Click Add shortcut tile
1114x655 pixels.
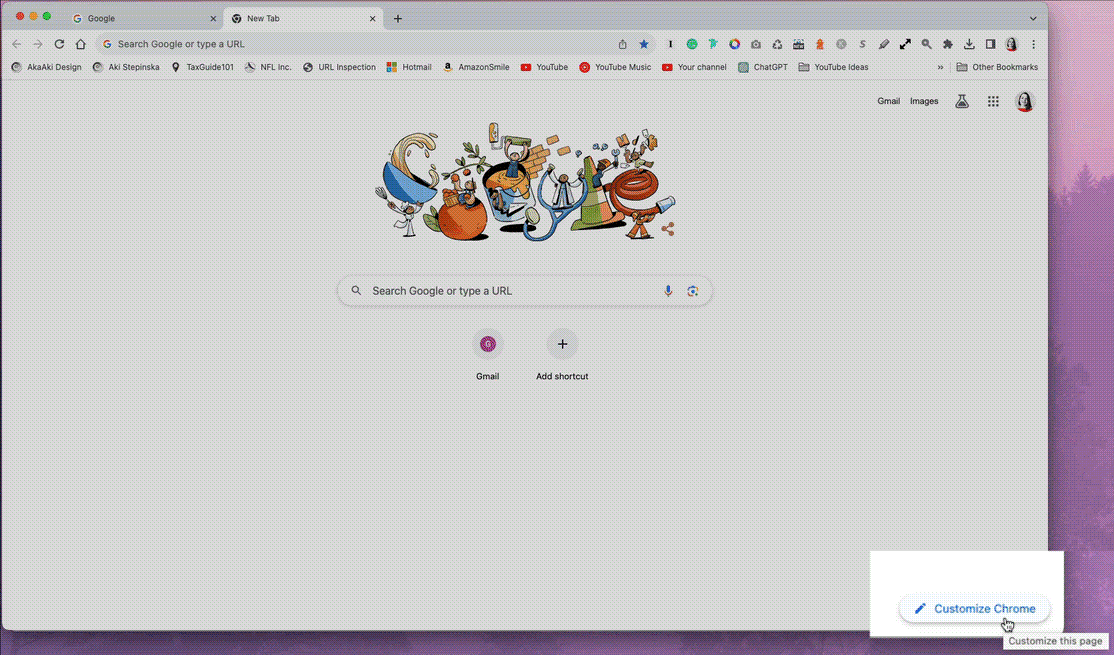(x=562, y=355)
